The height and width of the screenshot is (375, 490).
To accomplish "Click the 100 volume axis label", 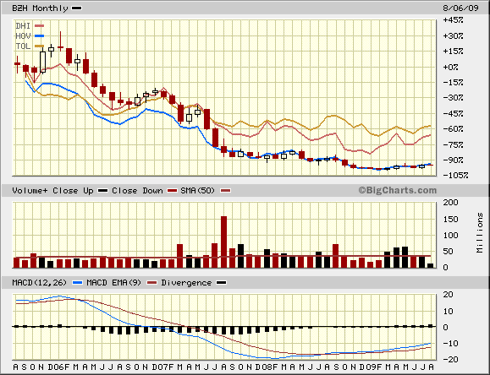I will coord(450,235).
